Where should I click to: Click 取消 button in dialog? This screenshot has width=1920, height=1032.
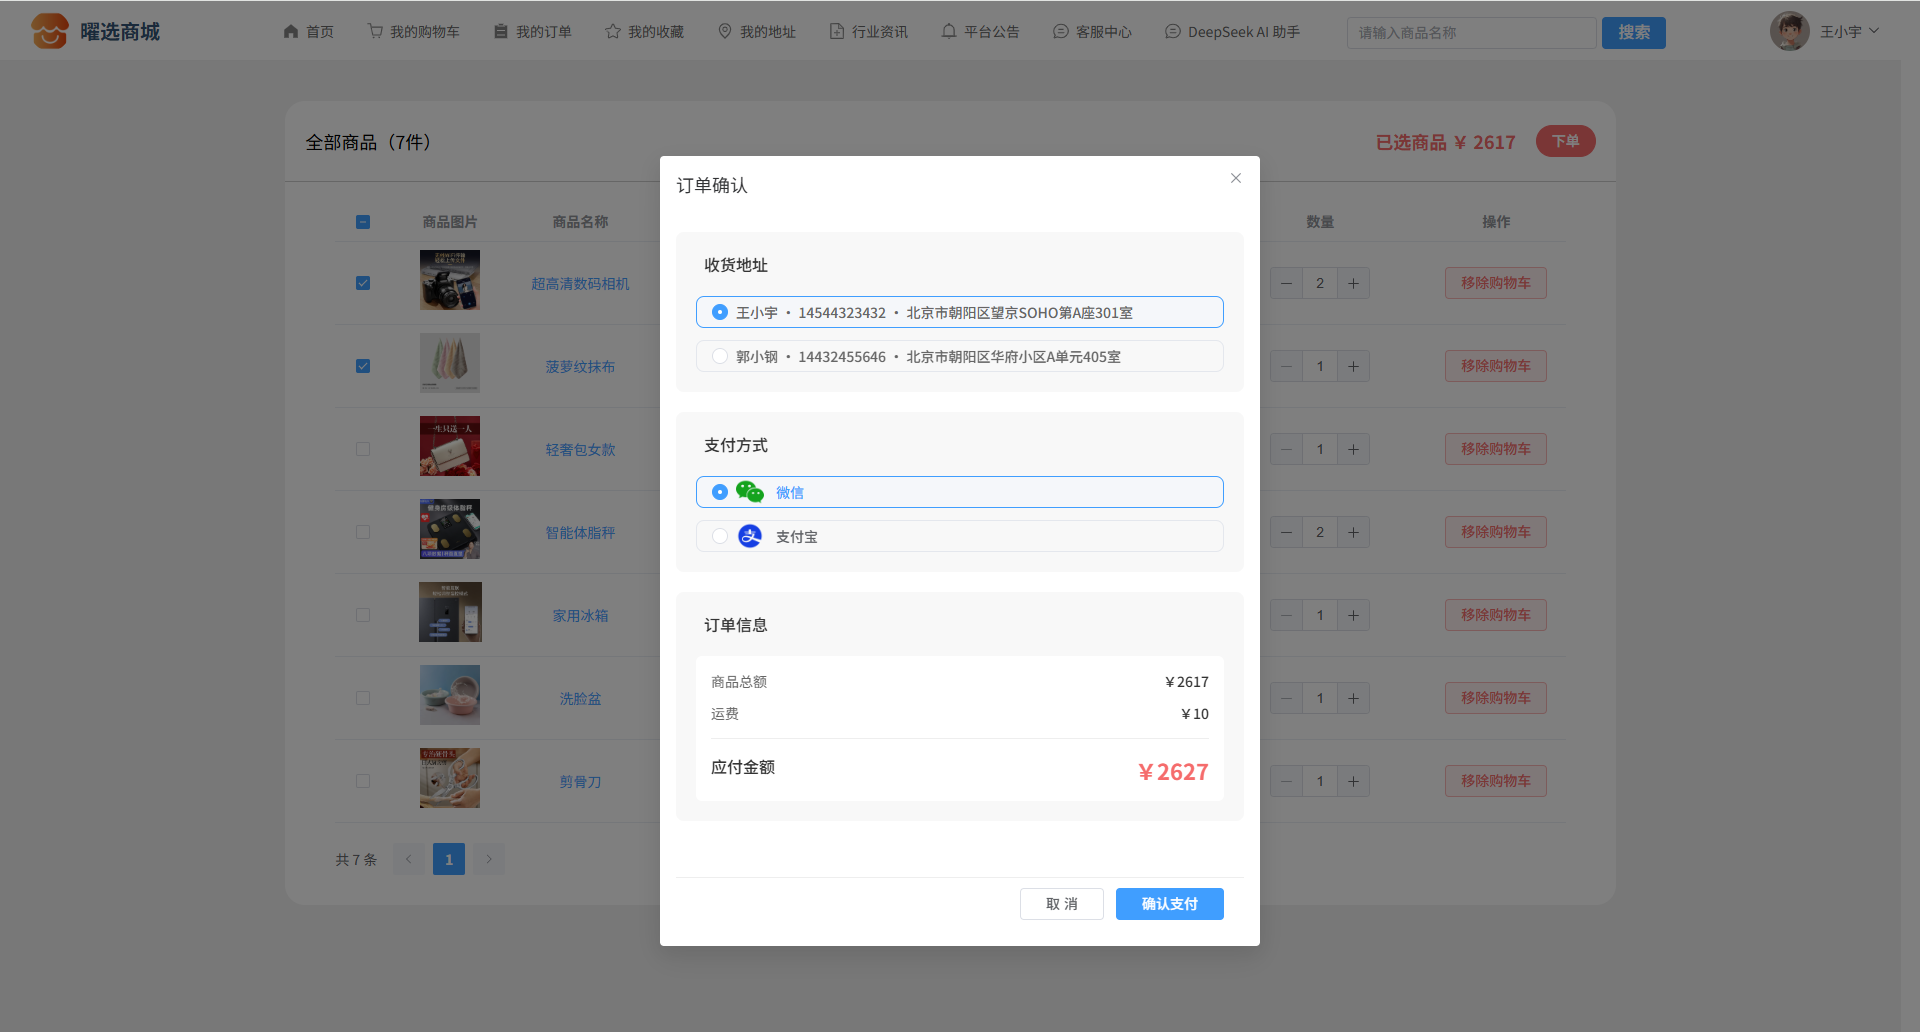pos(1061,904)
